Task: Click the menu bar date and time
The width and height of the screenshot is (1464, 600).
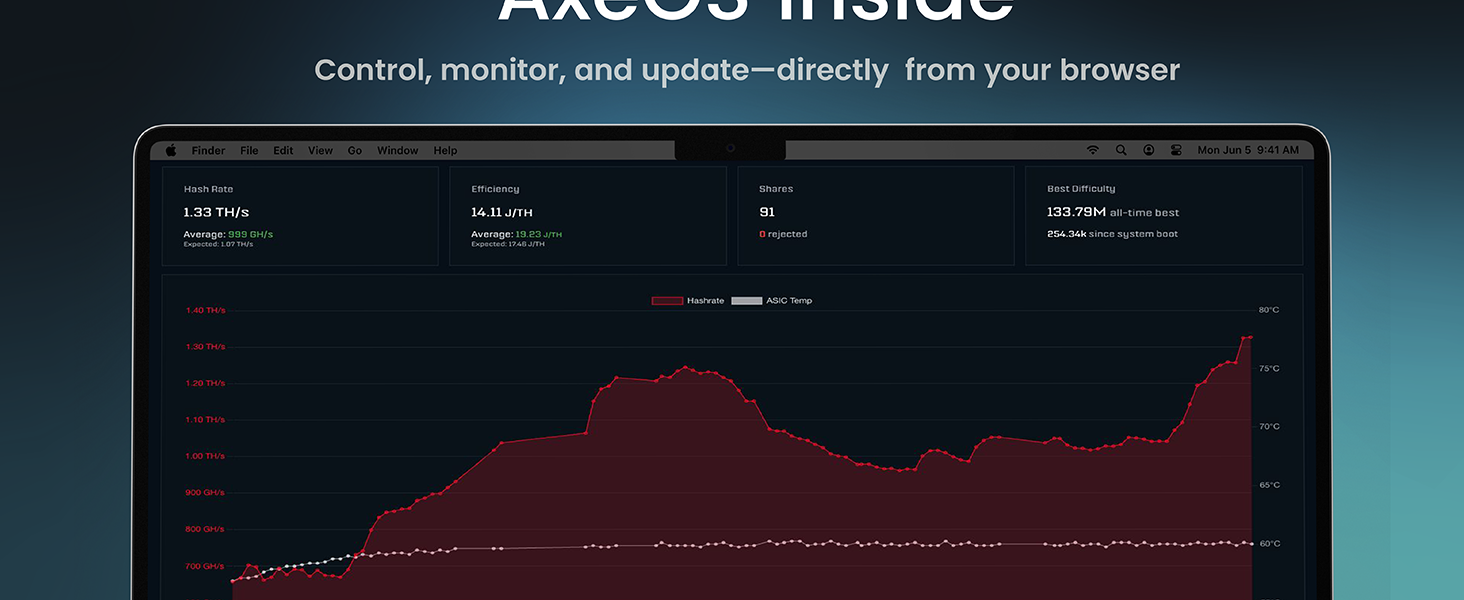Action: 1248,151
